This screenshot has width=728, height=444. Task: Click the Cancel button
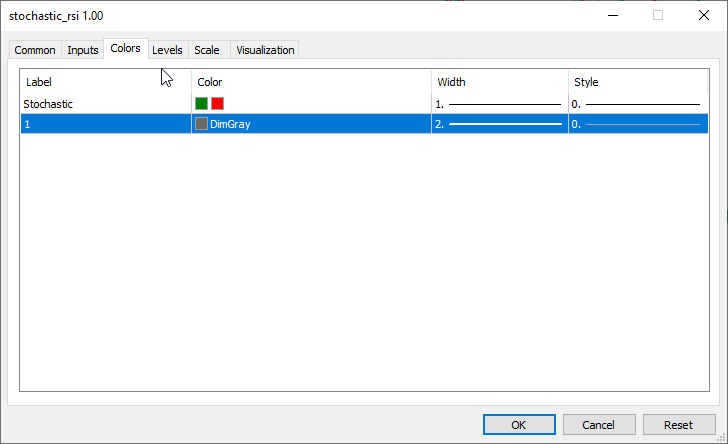click(x=599, y=424)
